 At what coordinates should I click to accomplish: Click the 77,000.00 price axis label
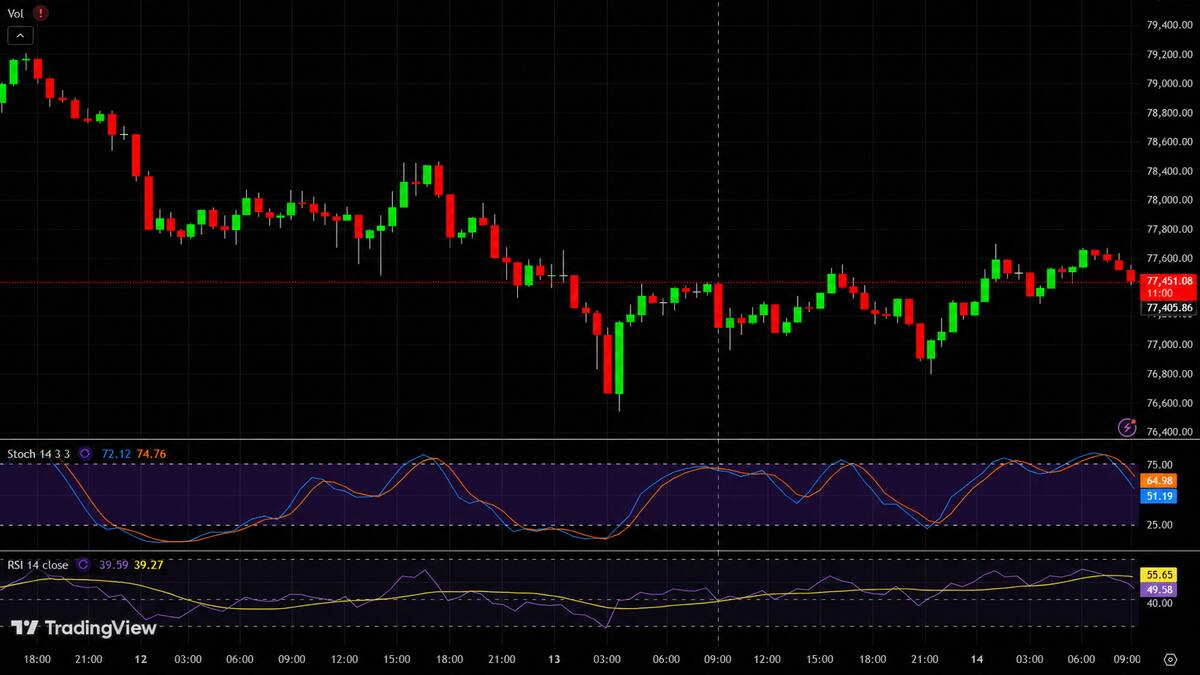pos(1169,345)
